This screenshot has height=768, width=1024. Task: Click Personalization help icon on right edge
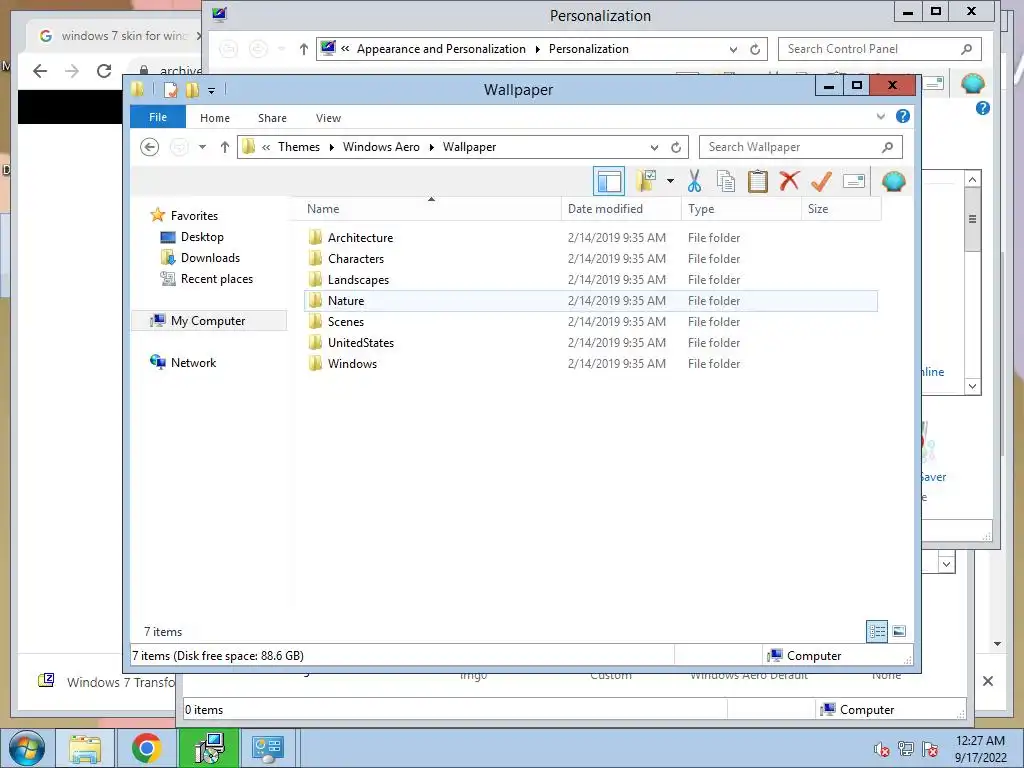982,108
